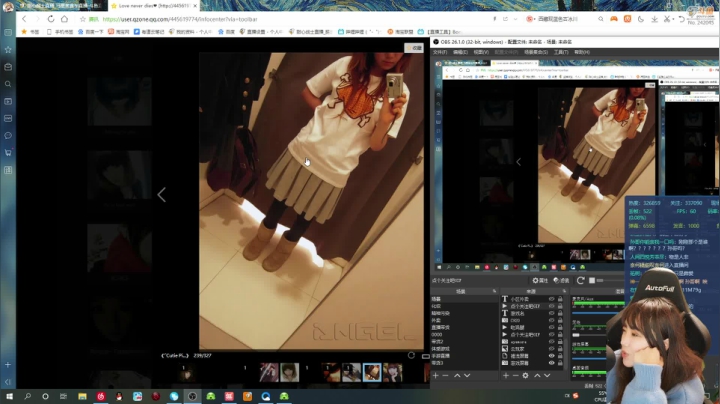The width and height of the screenshot is (720, 404).
Task: Select the last girl thumbnail in the strip
Action: coord(393,372)
